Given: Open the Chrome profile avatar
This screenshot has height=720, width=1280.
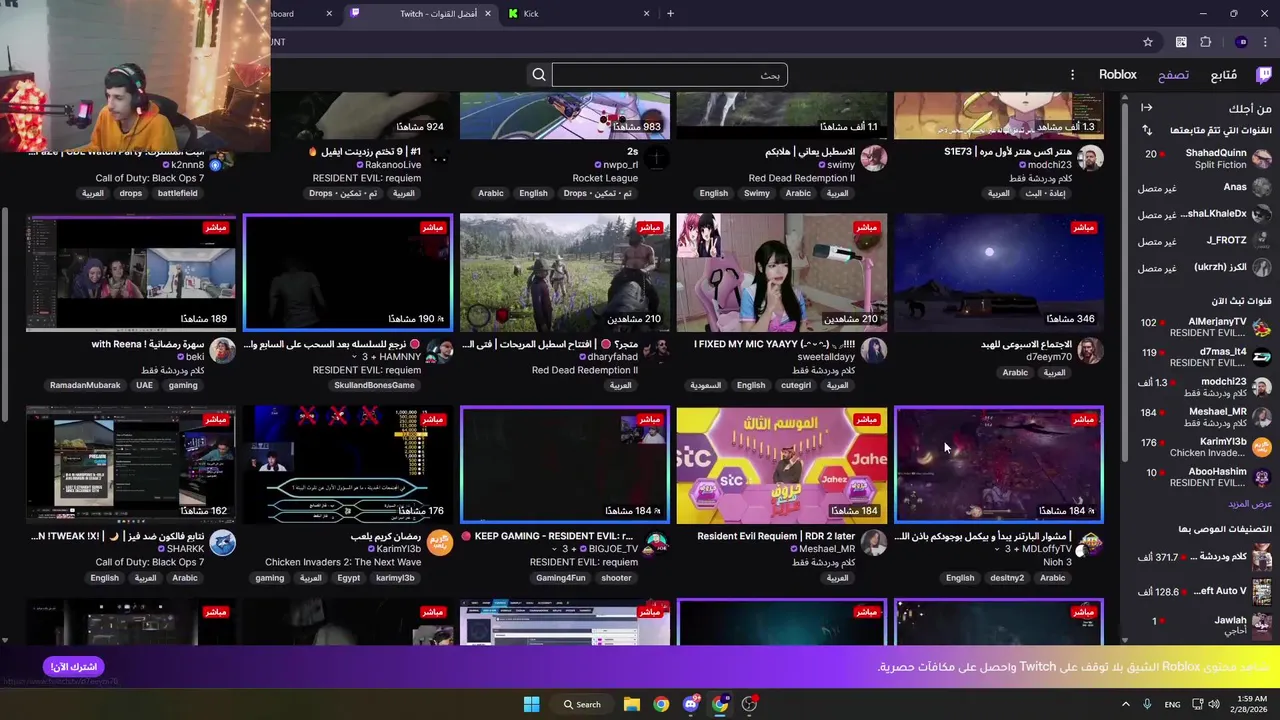Looking at the screenshot, I should [x=1241, y=42].
